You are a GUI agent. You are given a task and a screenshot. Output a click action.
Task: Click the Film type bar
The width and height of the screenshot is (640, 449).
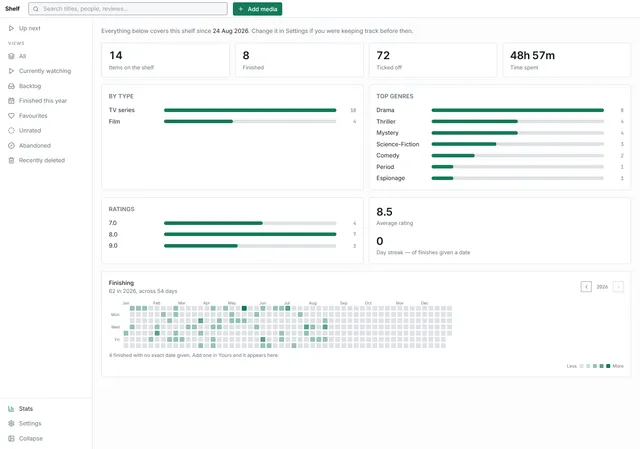point(250,122)
